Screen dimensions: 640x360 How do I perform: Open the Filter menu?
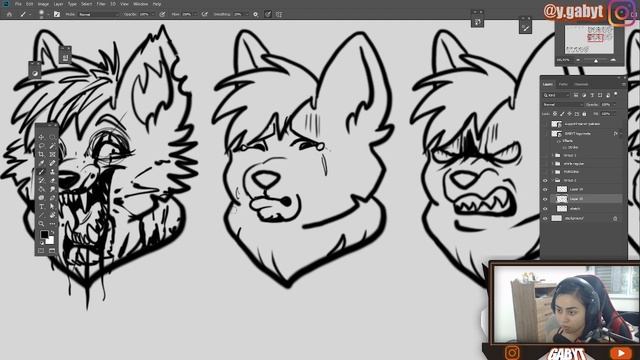pyautogui.click(x=101, y=4)
